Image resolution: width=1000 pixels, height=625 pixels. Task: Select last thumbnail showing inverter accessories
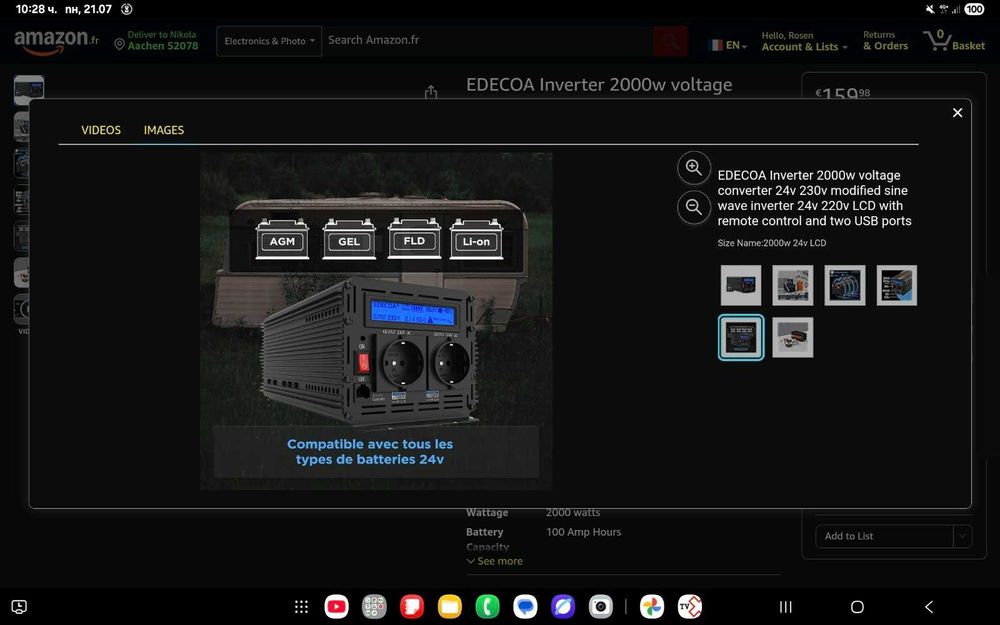click(793, 337)
